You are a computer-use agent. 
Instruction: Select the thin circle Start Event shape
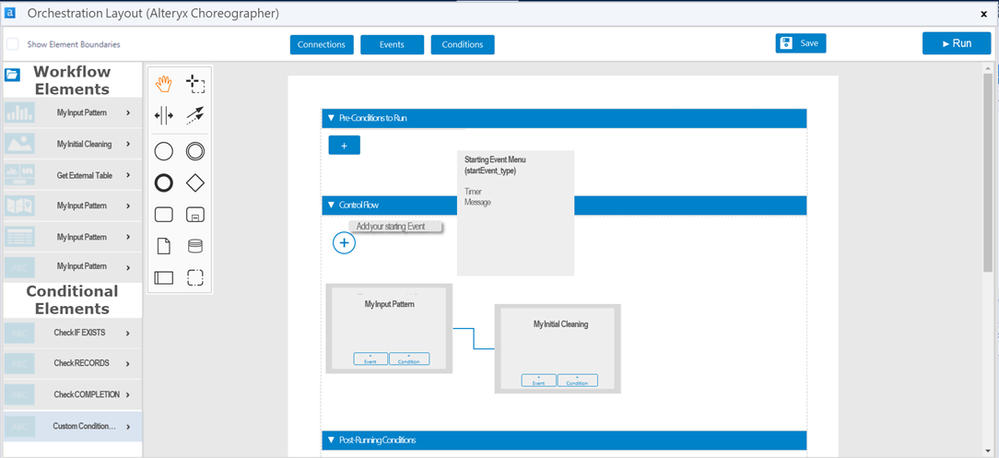pos(164,152)
